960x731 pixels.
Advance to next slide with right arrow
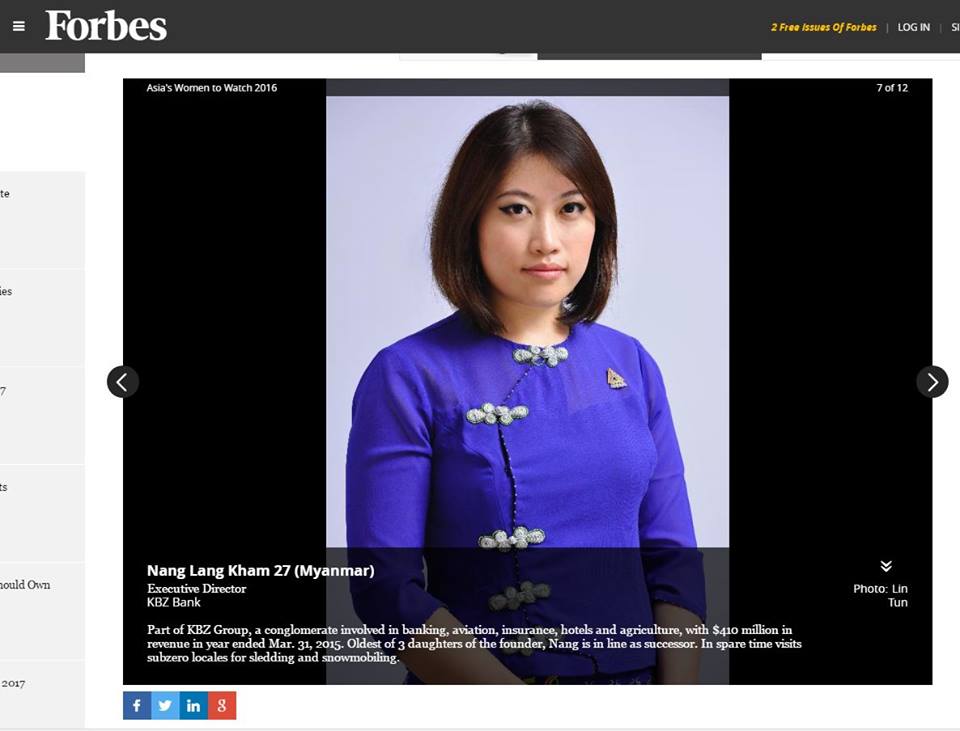[x=932, y=382]
